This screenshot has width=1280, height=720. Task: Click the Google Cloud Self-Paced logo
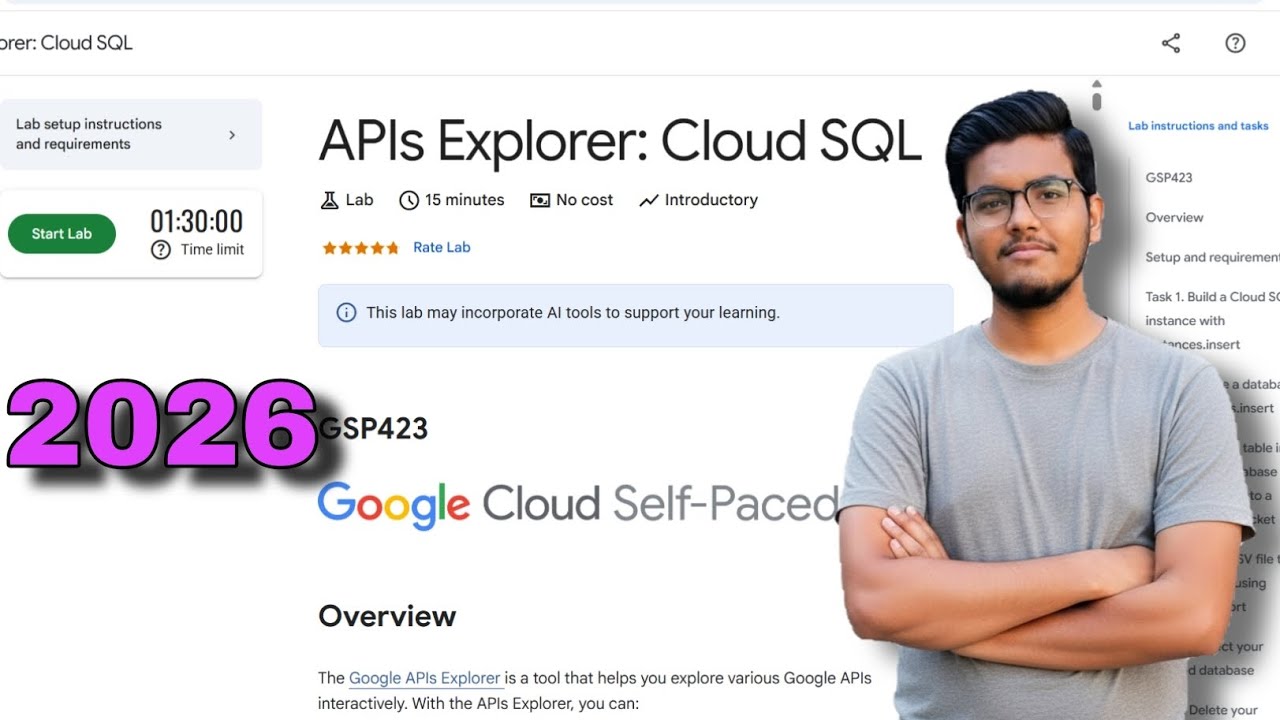578,505
